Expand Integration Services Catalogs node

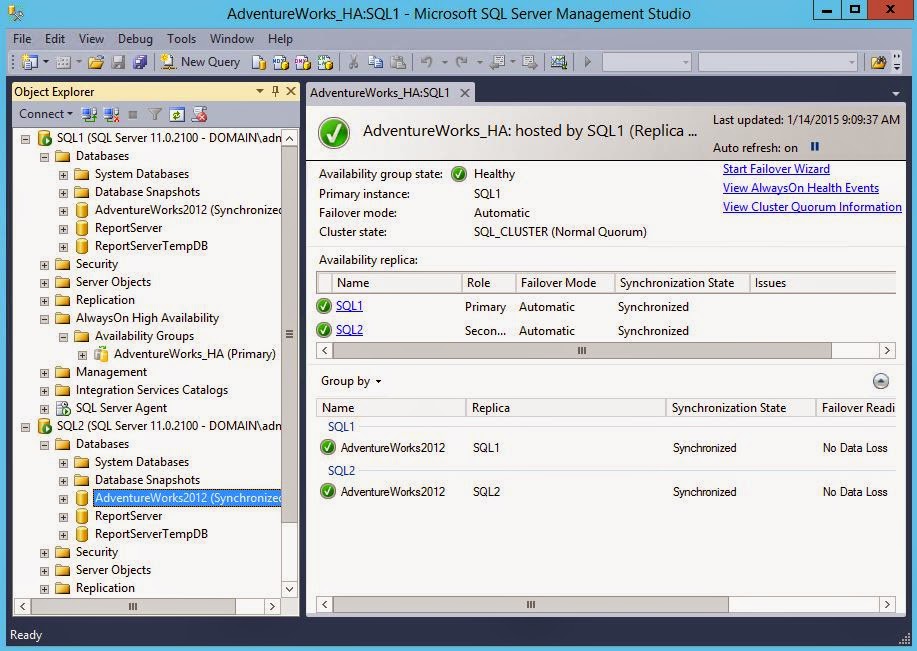pos(44,391)
